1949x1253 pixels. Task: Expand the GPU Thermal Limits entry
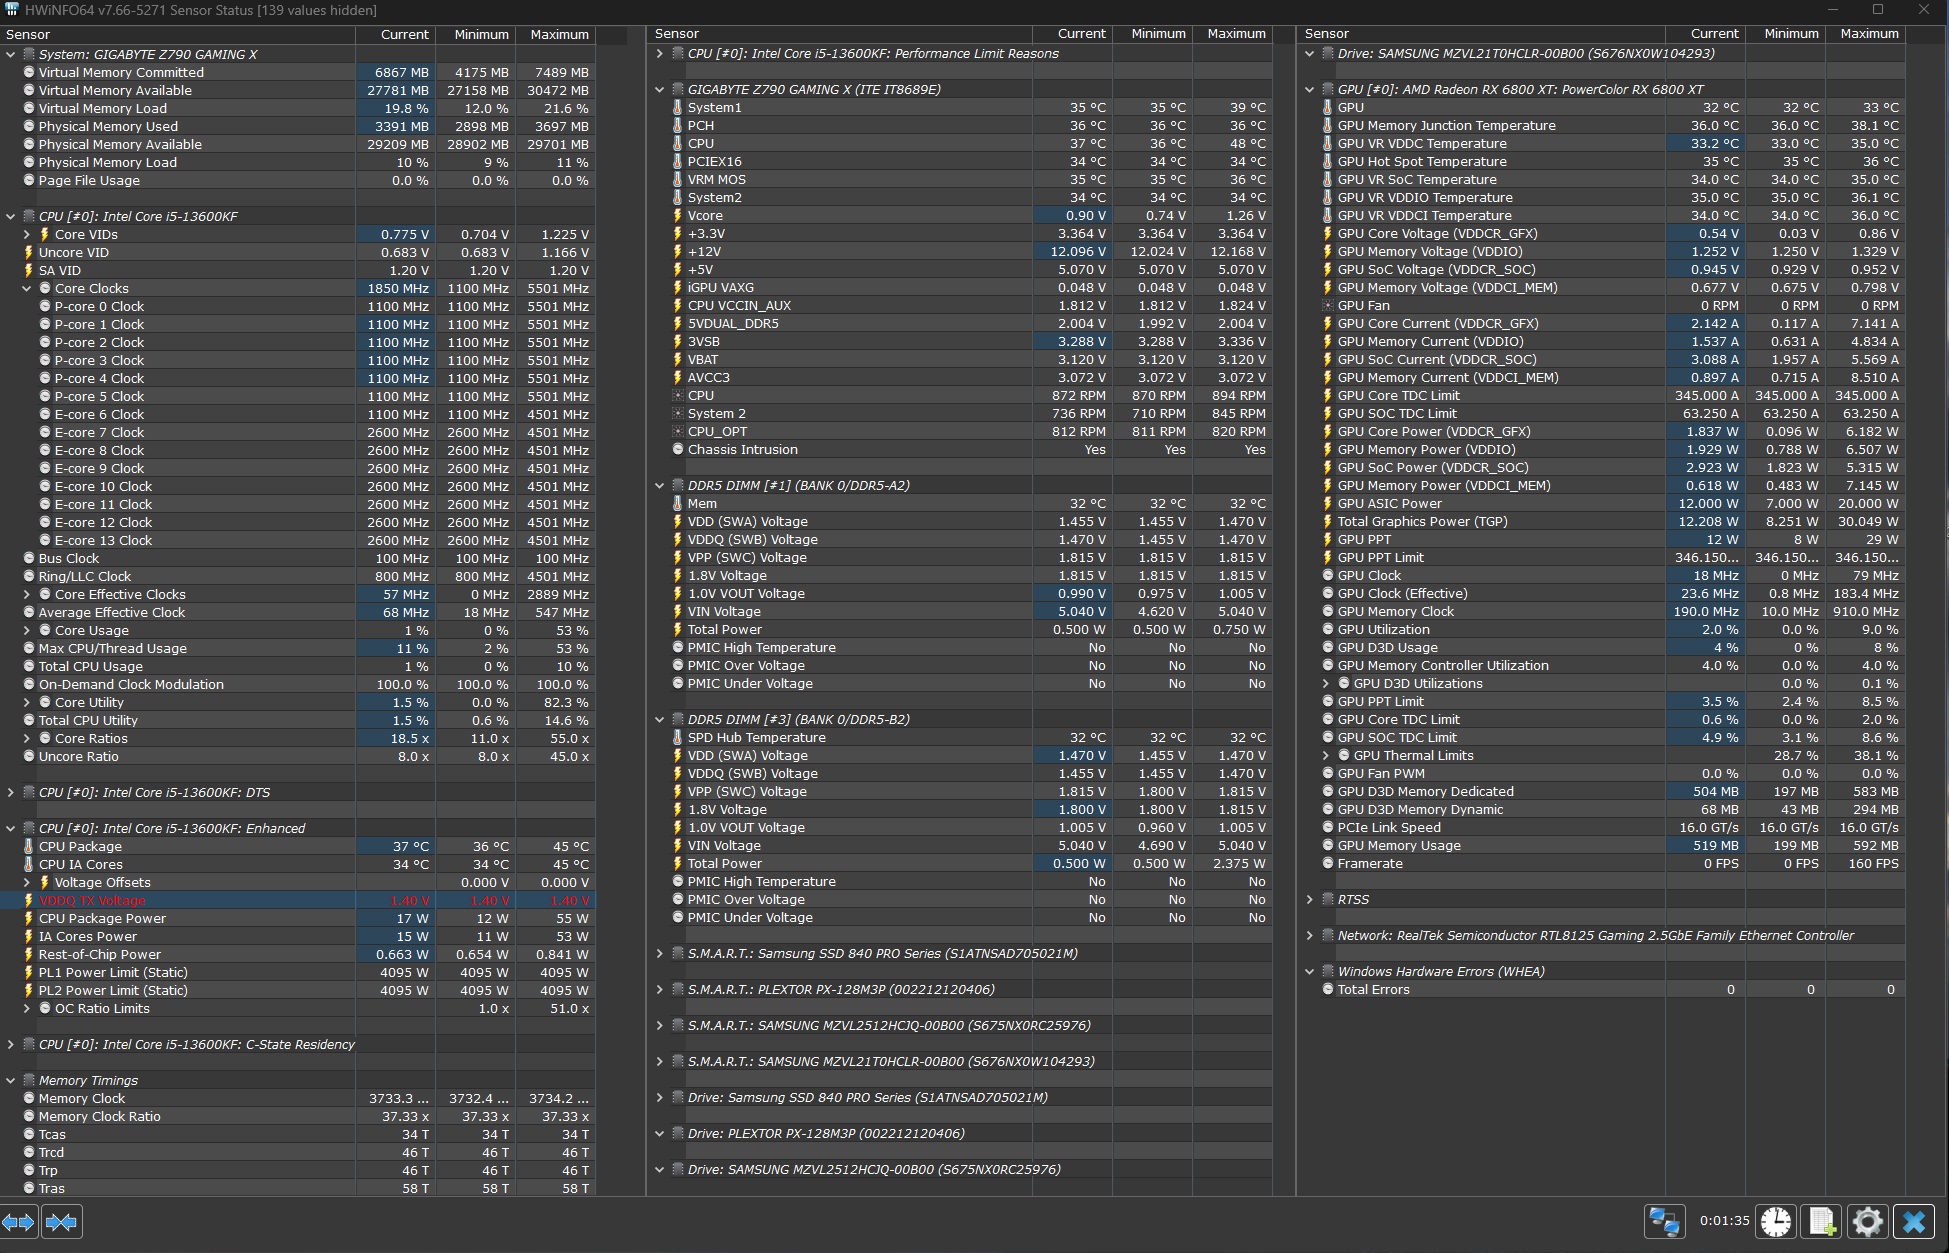tap(1326, 756)
